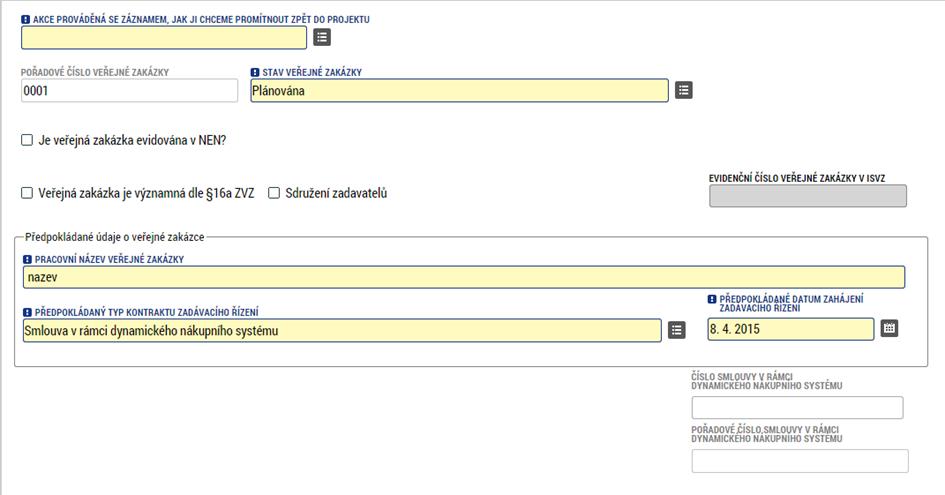The width and height of the screenshot is (945, 495).
Task: Open list icon beside Akce prováděná field
Action: click(322, 37)
